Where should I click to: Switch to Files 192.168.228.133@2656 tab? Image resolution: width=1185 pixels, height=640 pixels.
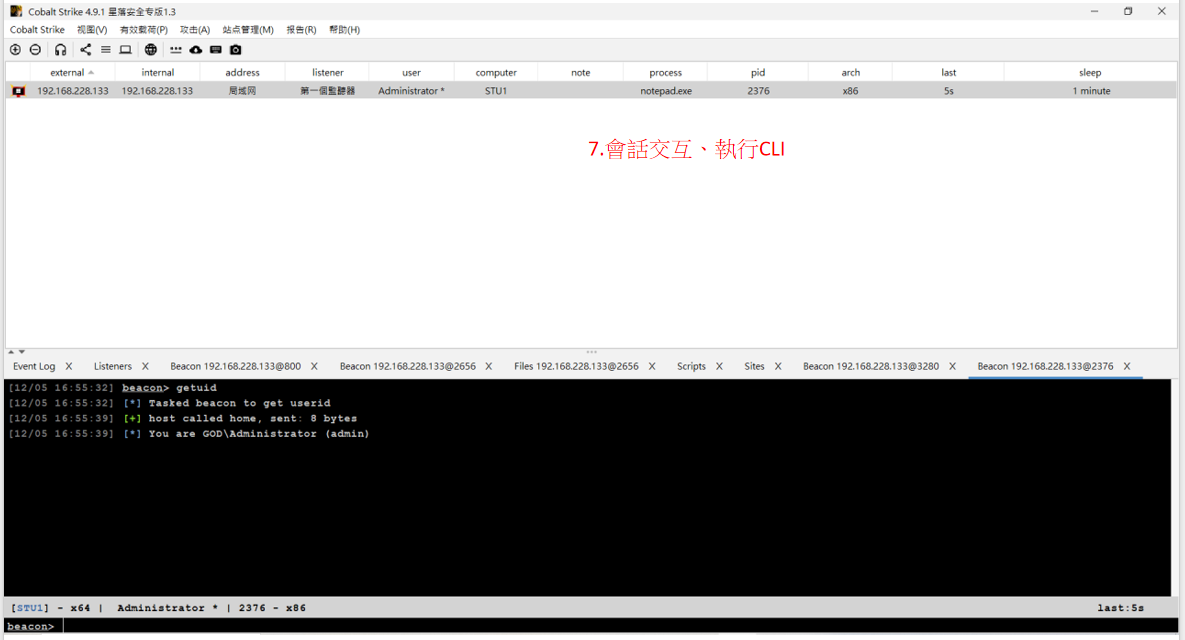(x=577, y=366)
